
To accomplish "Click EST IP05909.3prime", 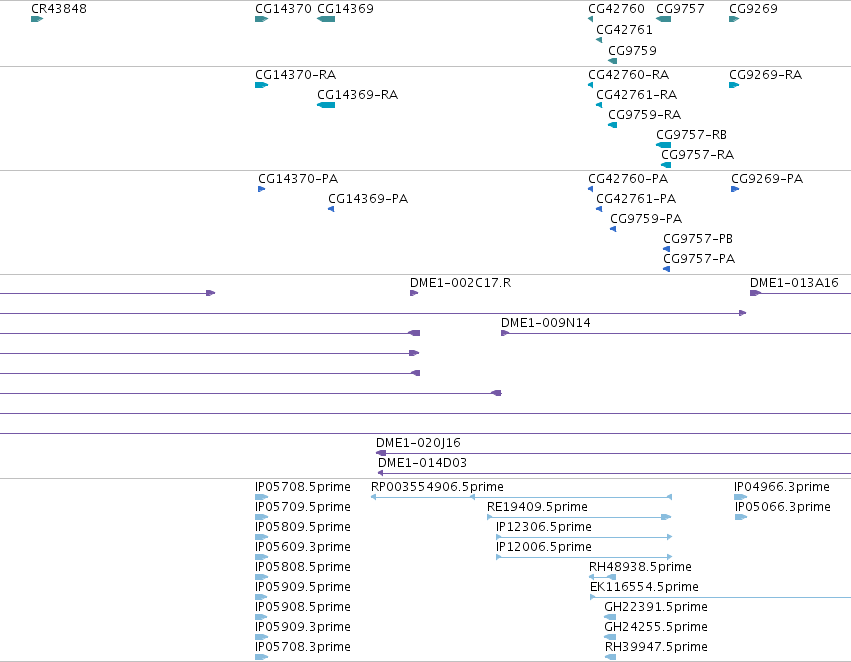I will (303, 627).
